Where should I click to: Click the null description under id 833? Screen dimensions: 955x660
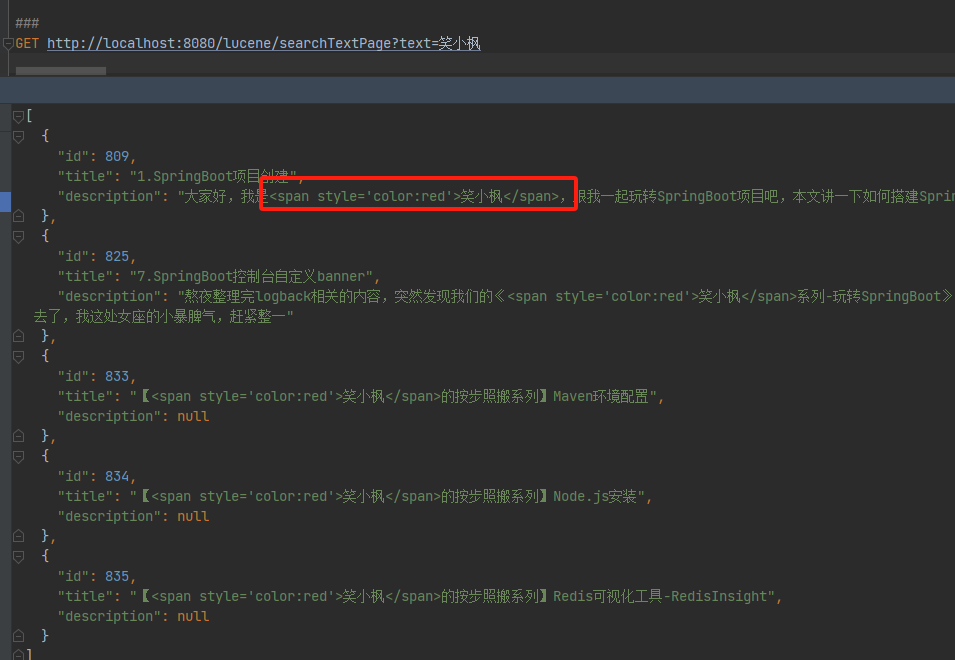(193, 416)
